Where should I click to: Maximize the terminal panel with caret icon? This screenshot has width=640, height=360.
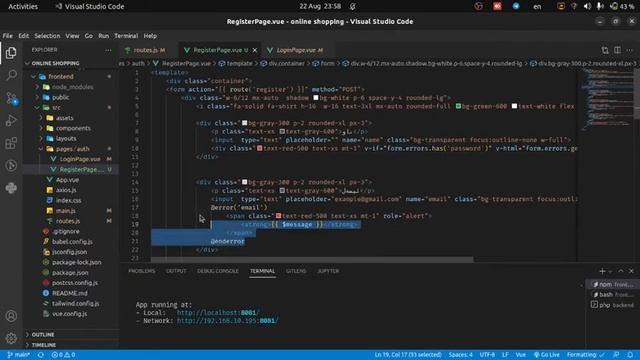click(x=621, y=271)
